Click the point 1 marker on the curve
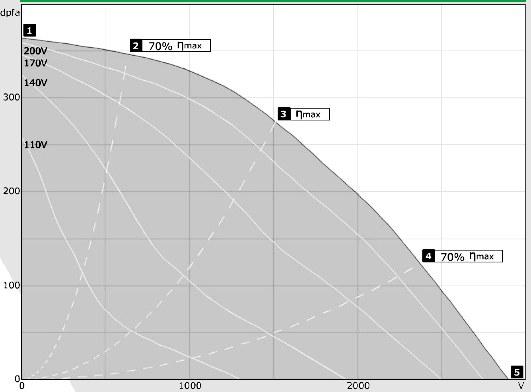This screenshot has width=531, height=392. pos(29,31)
